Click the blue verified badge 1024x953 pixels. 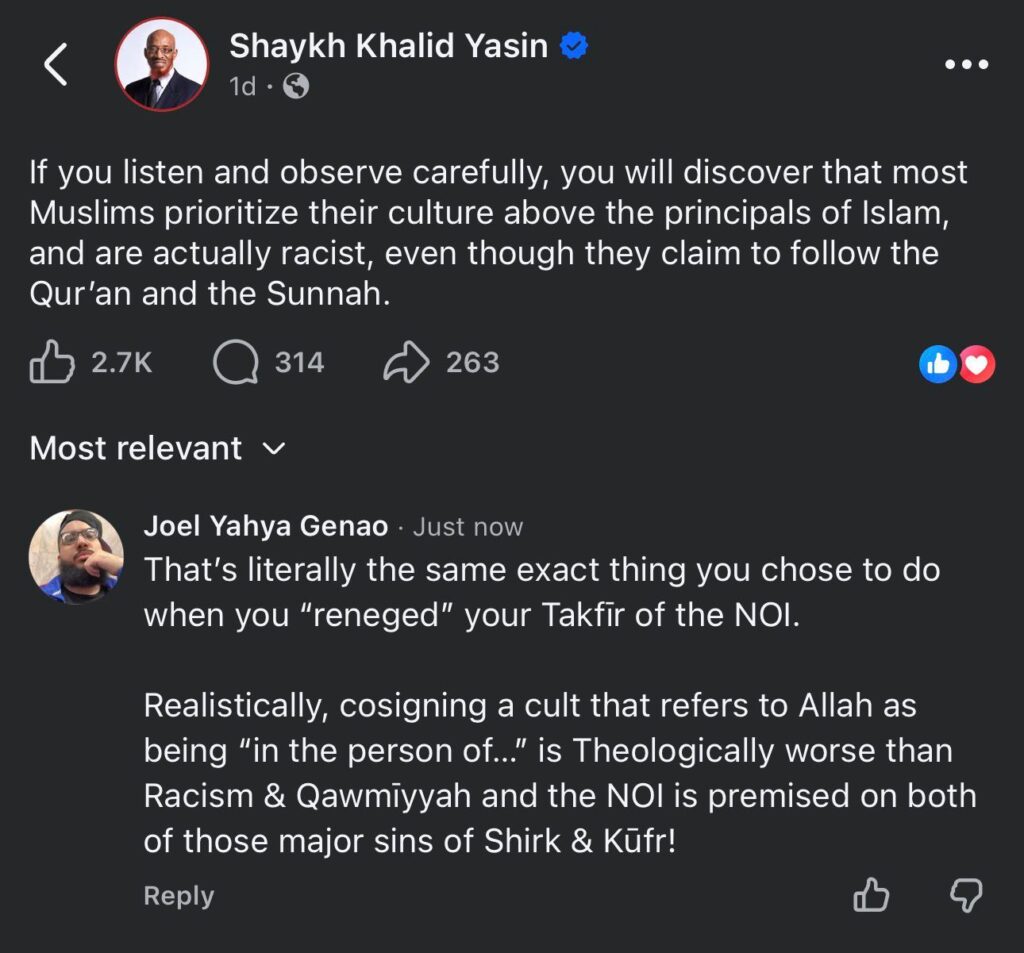point(573,46)
